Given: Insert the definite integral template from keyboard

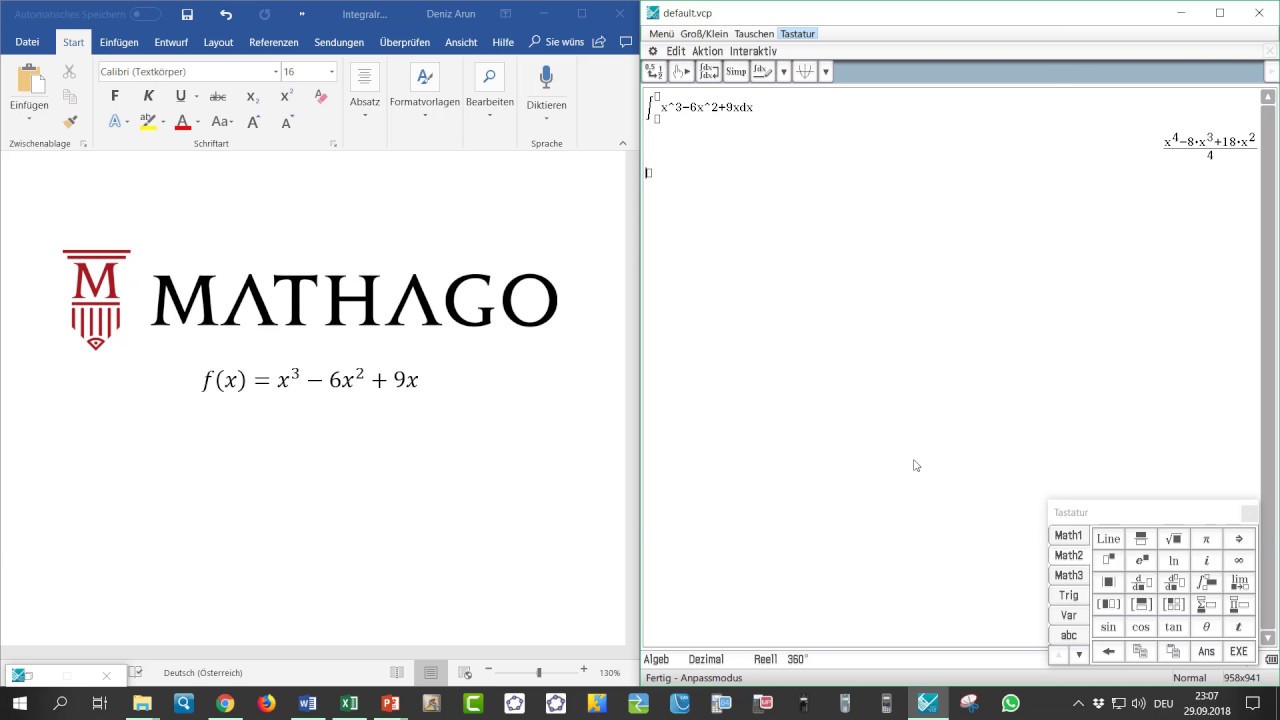Looking at the screenshot, I should [x=1207, y=582].
